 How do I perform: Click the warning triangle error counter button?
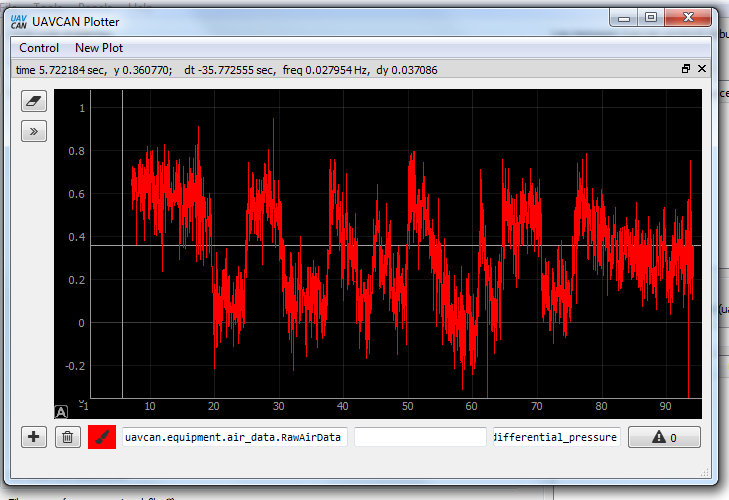(x=663, y=437)
